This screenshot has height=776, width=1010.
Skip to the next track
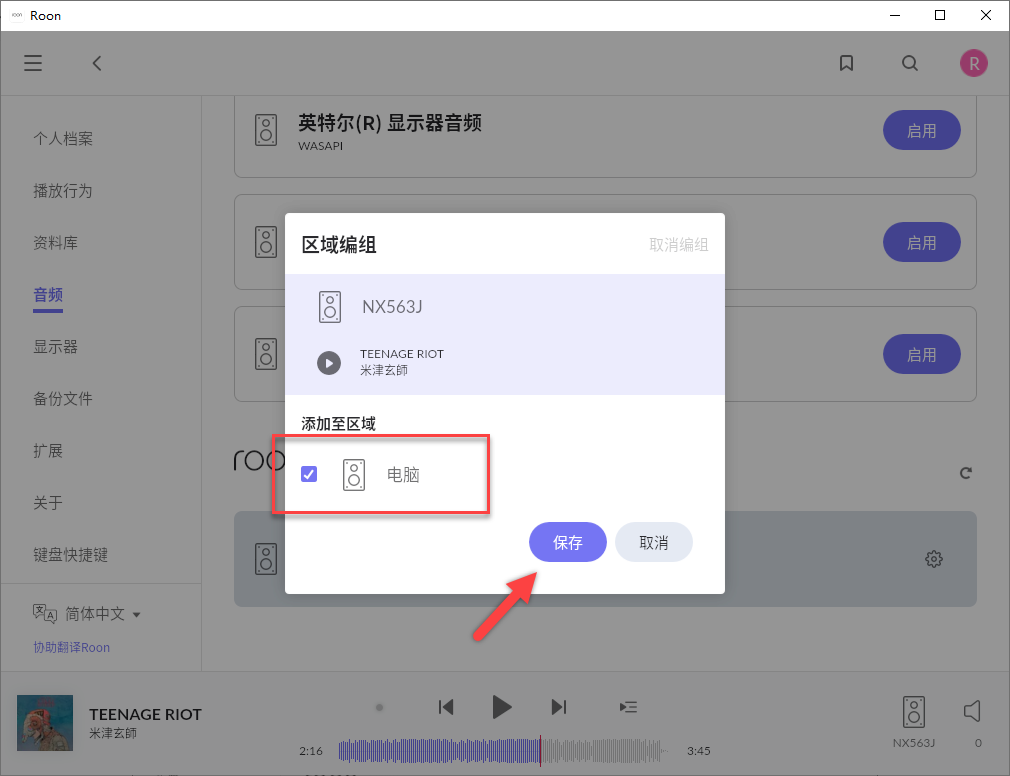click(559, 707)
